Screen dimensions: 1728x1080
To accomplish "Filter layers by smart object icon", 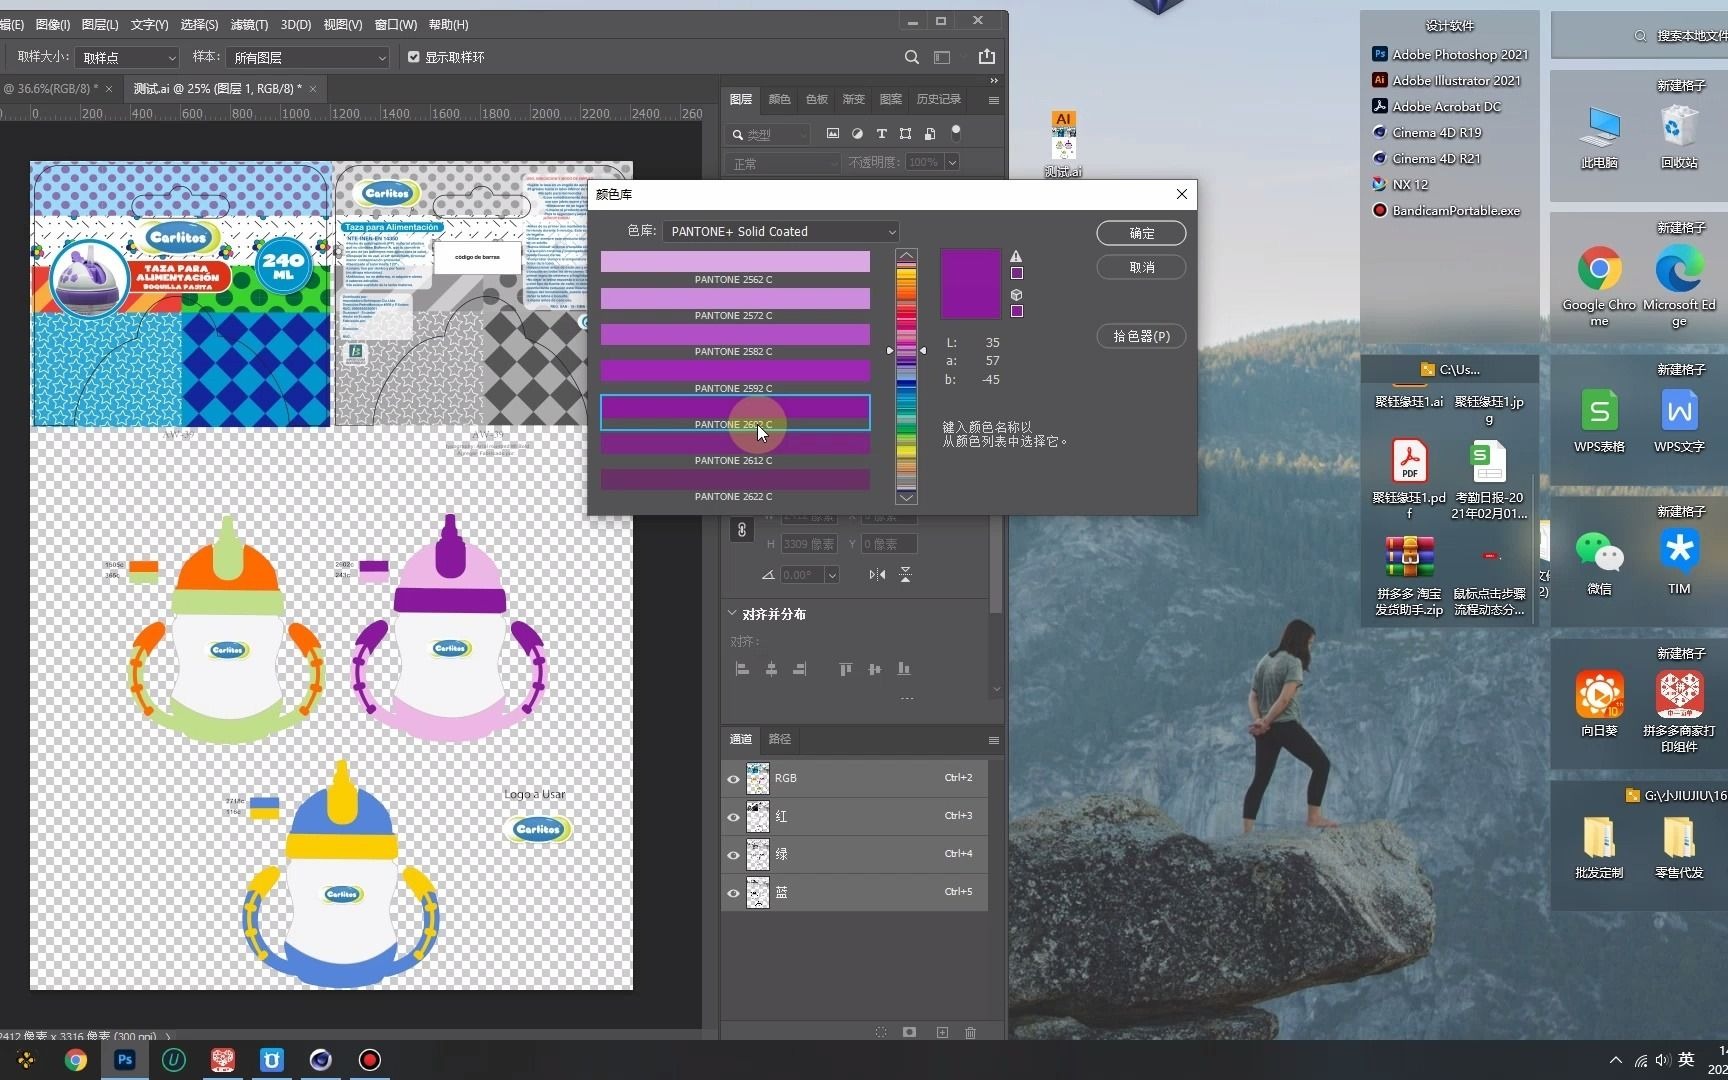I will coord(930,133).
